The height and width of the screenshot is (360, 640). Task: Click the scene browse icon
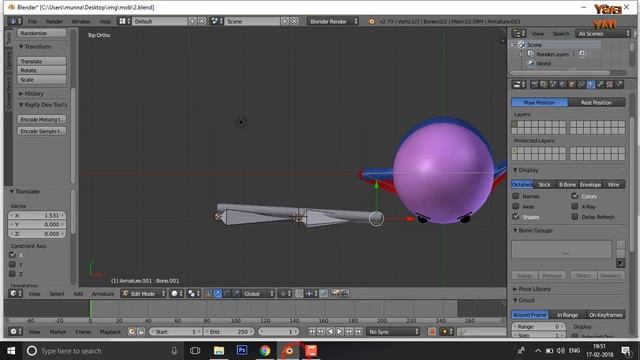216,21
